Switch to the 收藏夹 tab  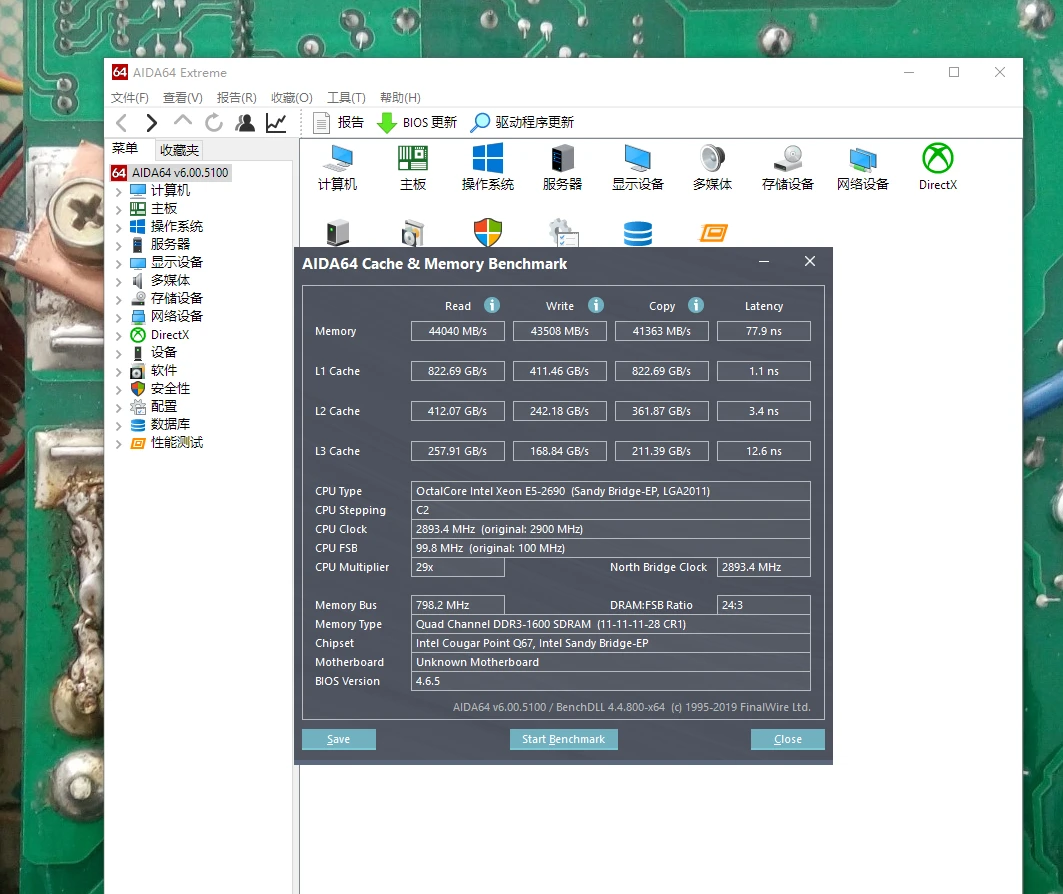click(x=180, y=150)
